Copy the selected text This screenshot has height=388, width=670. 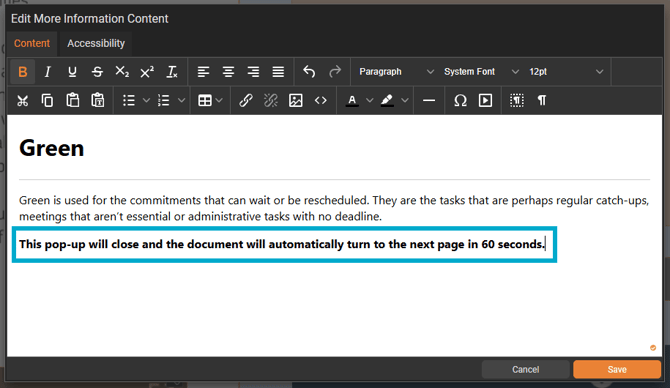pyautogui.click(x=47, y=101)
